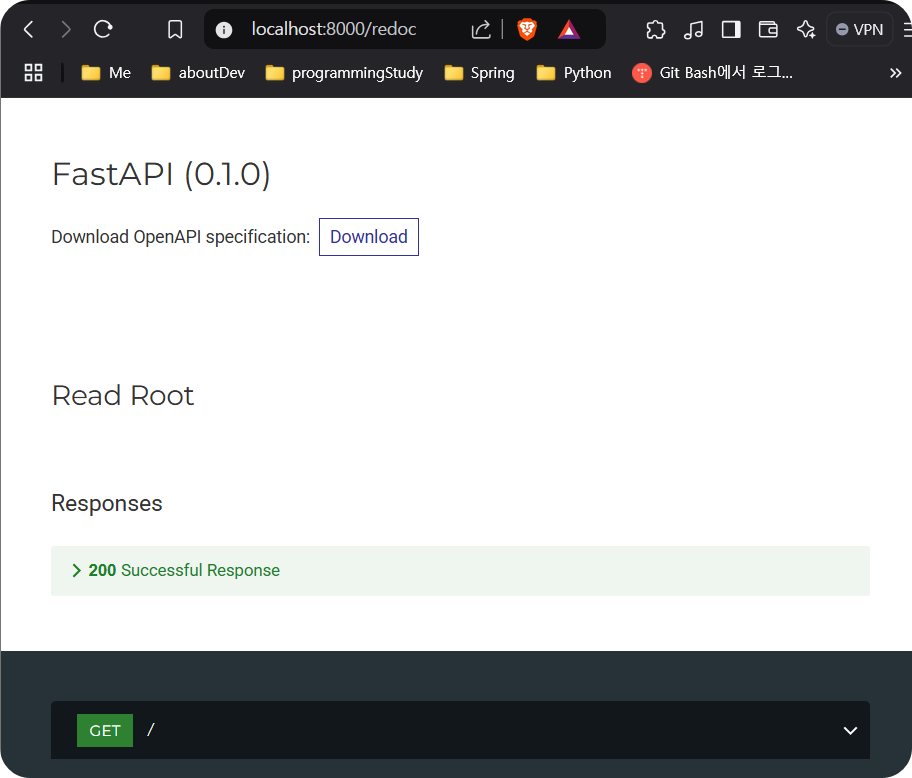The image size is (912, 778).
Task: Open the Python bookmark folder
Action: [x=573, y=73]
